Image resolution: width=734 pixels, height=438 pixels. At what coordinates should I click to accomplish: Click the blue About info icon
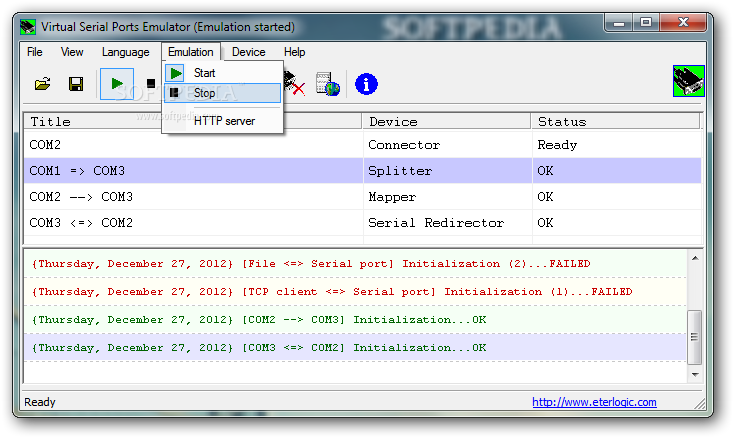coord(366,84)
